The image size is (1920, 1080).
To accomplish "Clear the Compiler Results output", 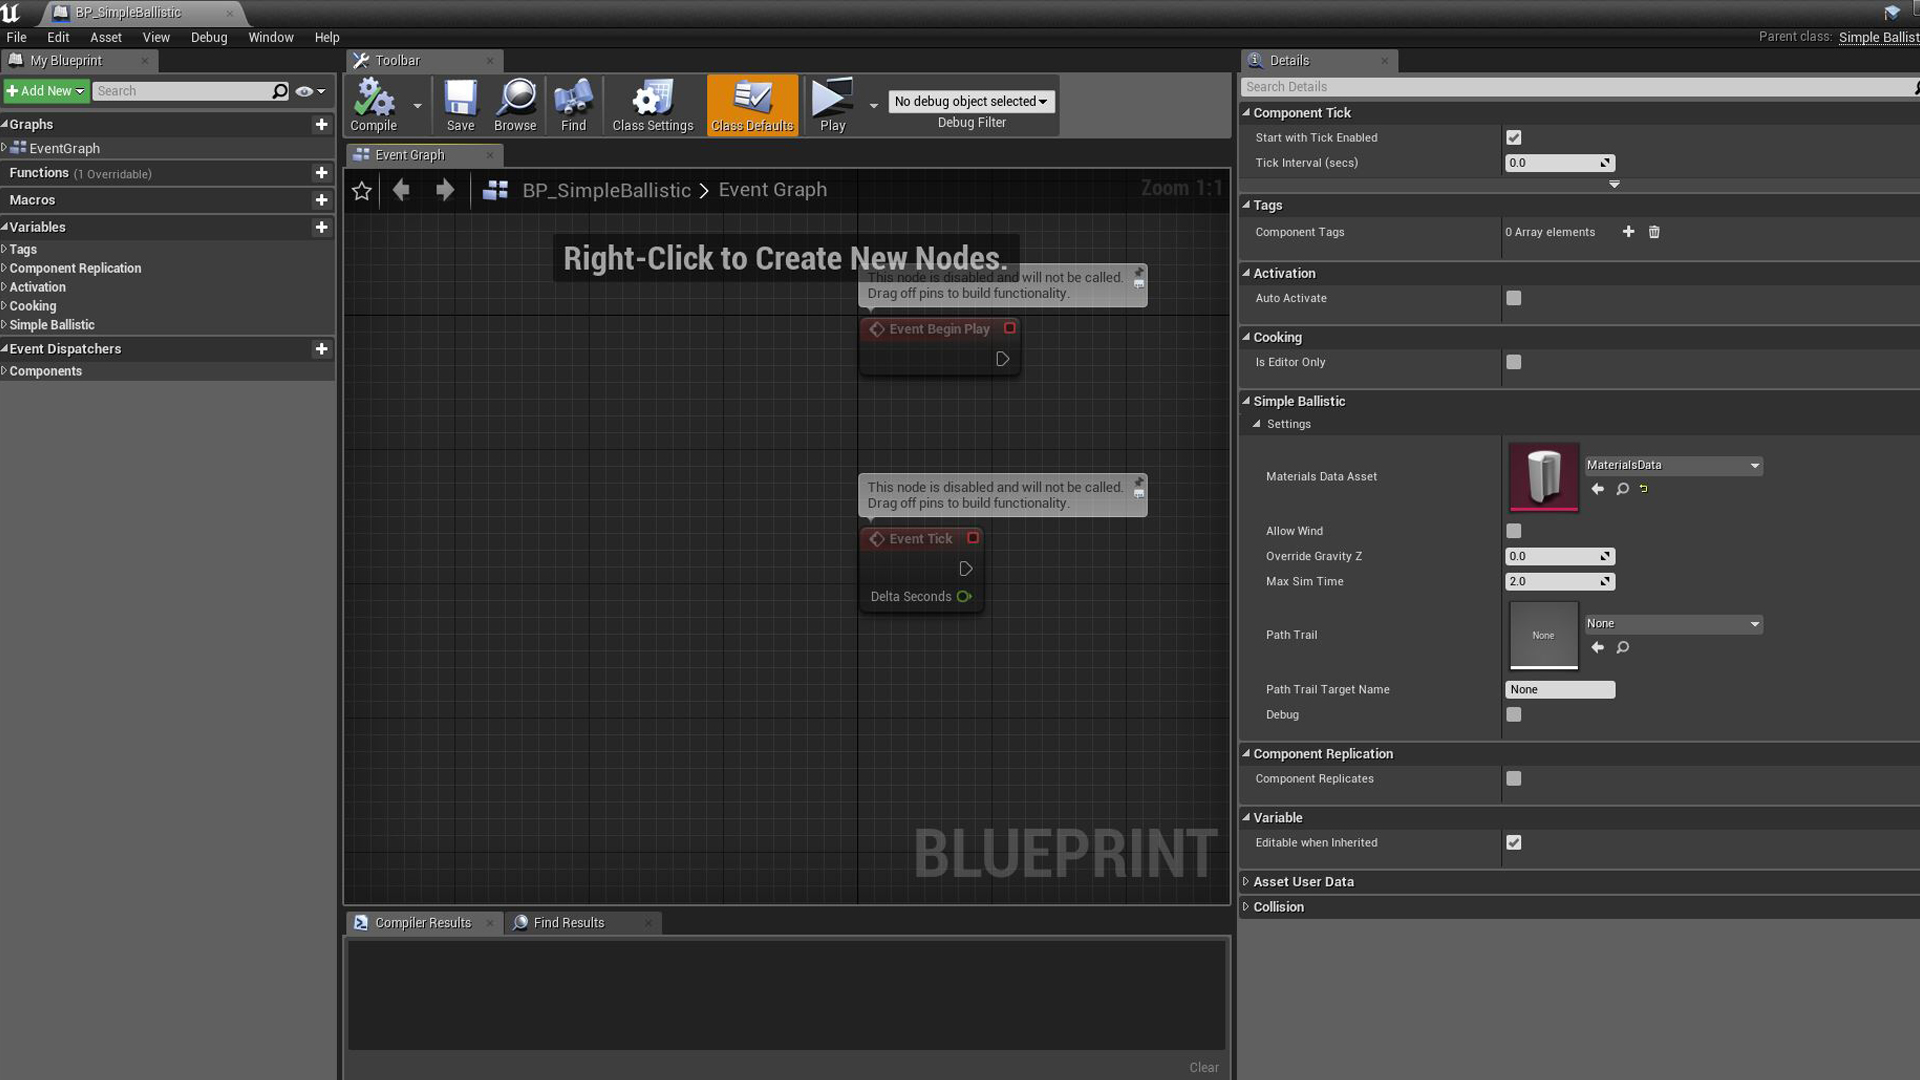I will (1203, 1067).
